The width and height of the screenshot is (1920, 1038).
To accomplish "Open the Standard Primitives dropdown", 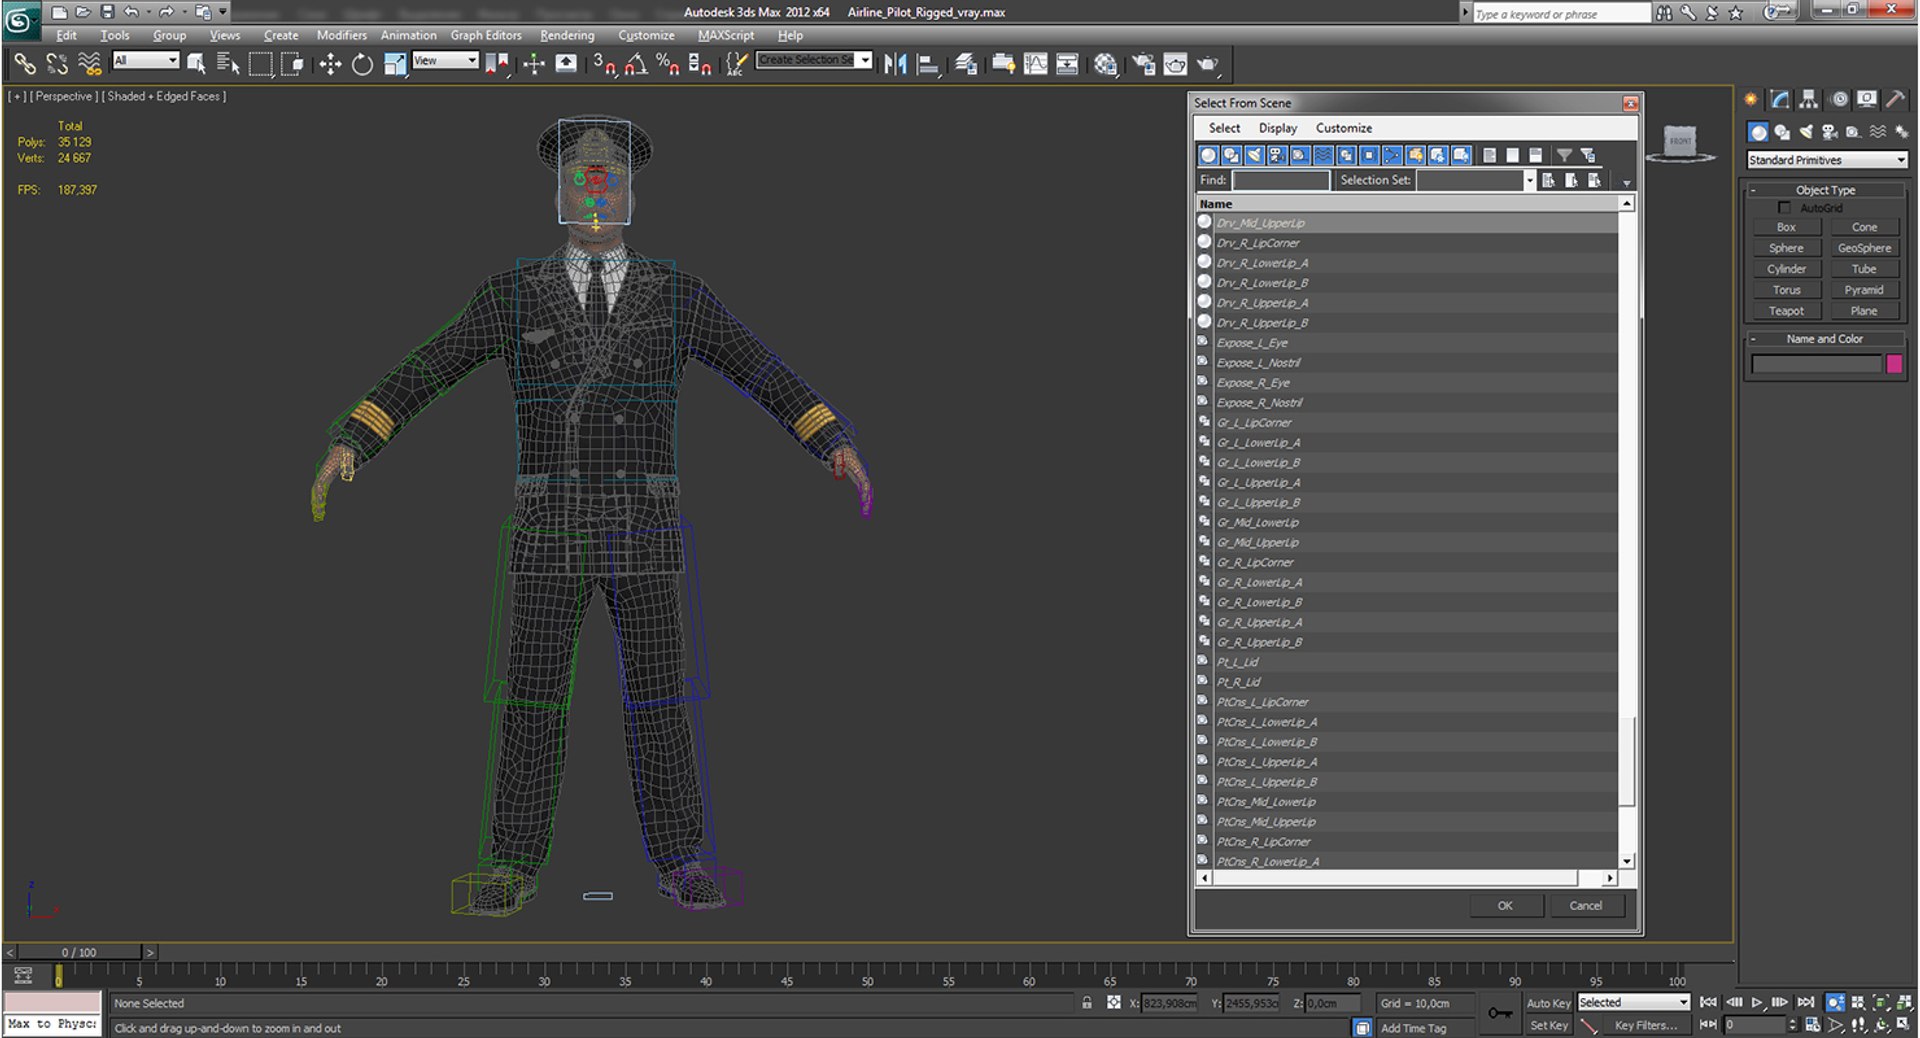I will (x=1827, y=160).
